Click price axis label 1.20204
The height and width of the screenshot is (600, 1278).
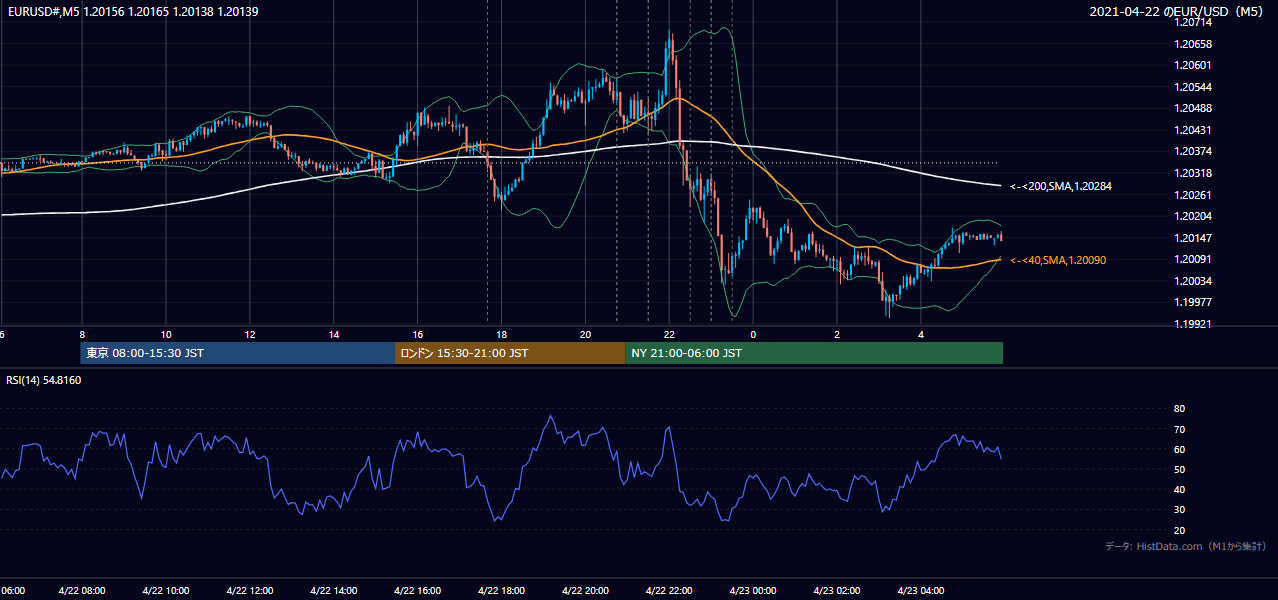coord(1192,216)
